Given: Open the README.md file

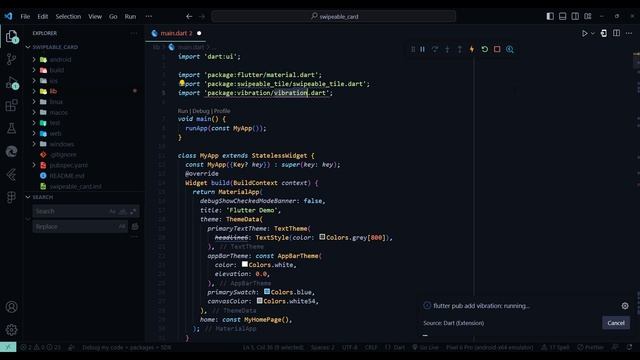Looking at the screenshot, I should coord(67,176).
